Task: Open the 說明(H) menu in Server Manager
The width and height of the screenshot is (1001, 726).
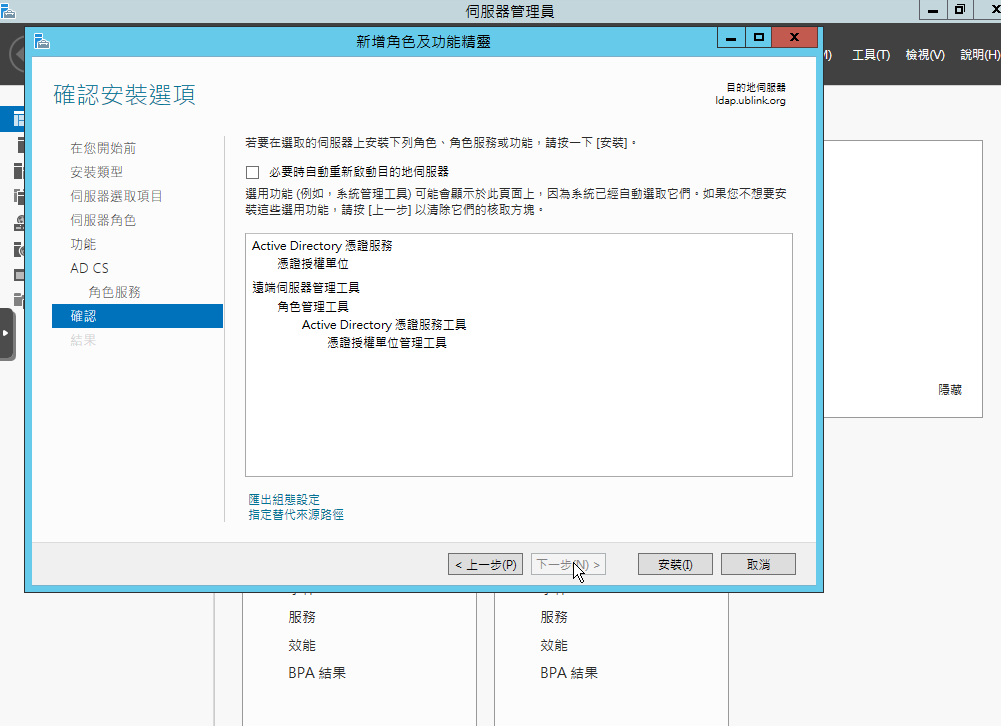Action: [980, 55]
